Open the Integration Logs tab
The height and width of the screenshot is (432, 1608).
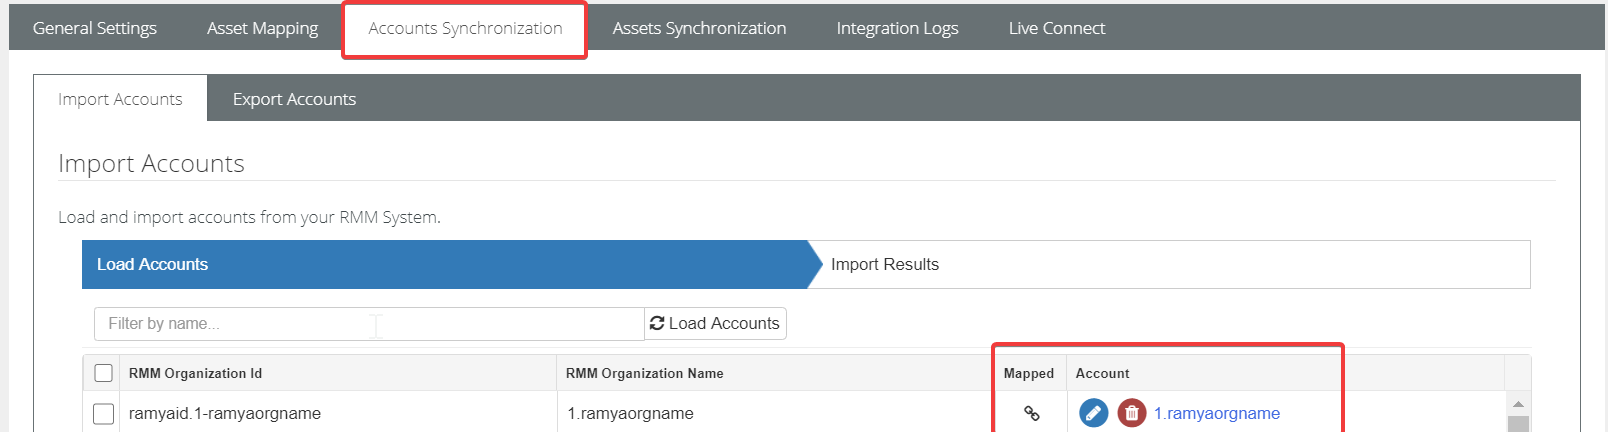pos(897,28)
